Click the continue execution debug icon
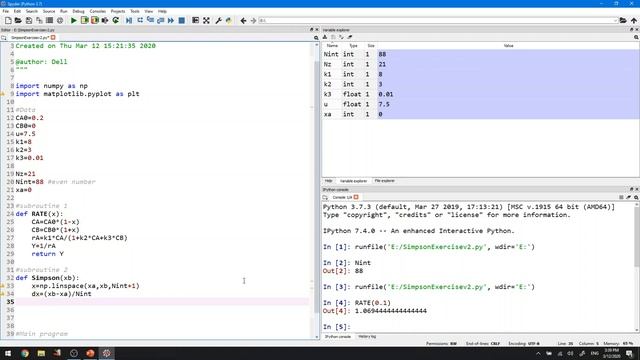Screen dimensions: 640x360 click(x=171, y=20)
